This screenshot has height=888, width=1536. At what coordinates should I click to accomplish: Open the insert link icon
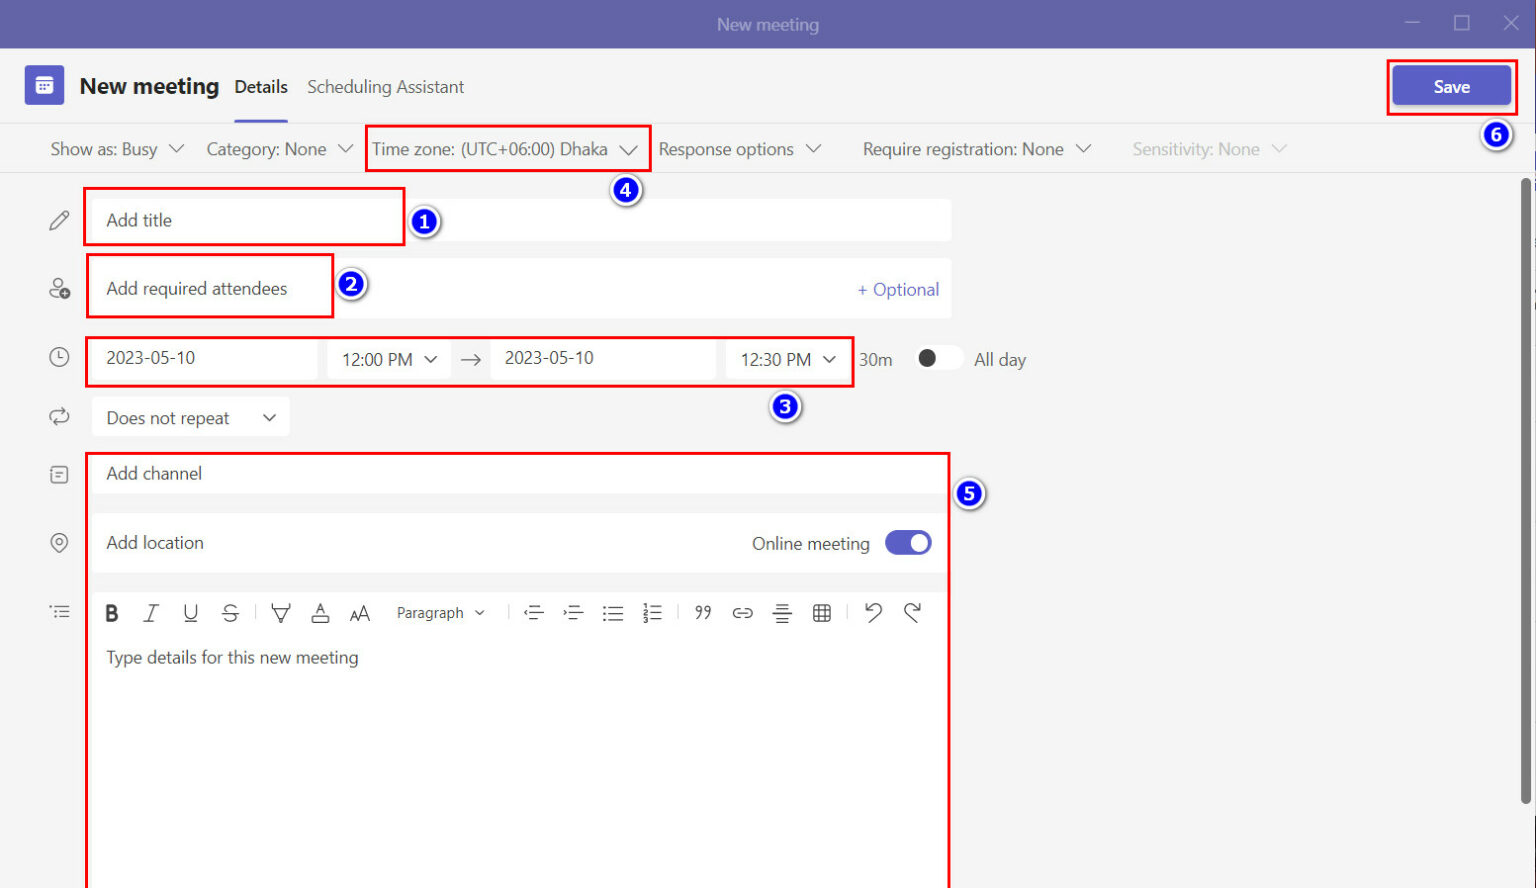click(742, 612)
